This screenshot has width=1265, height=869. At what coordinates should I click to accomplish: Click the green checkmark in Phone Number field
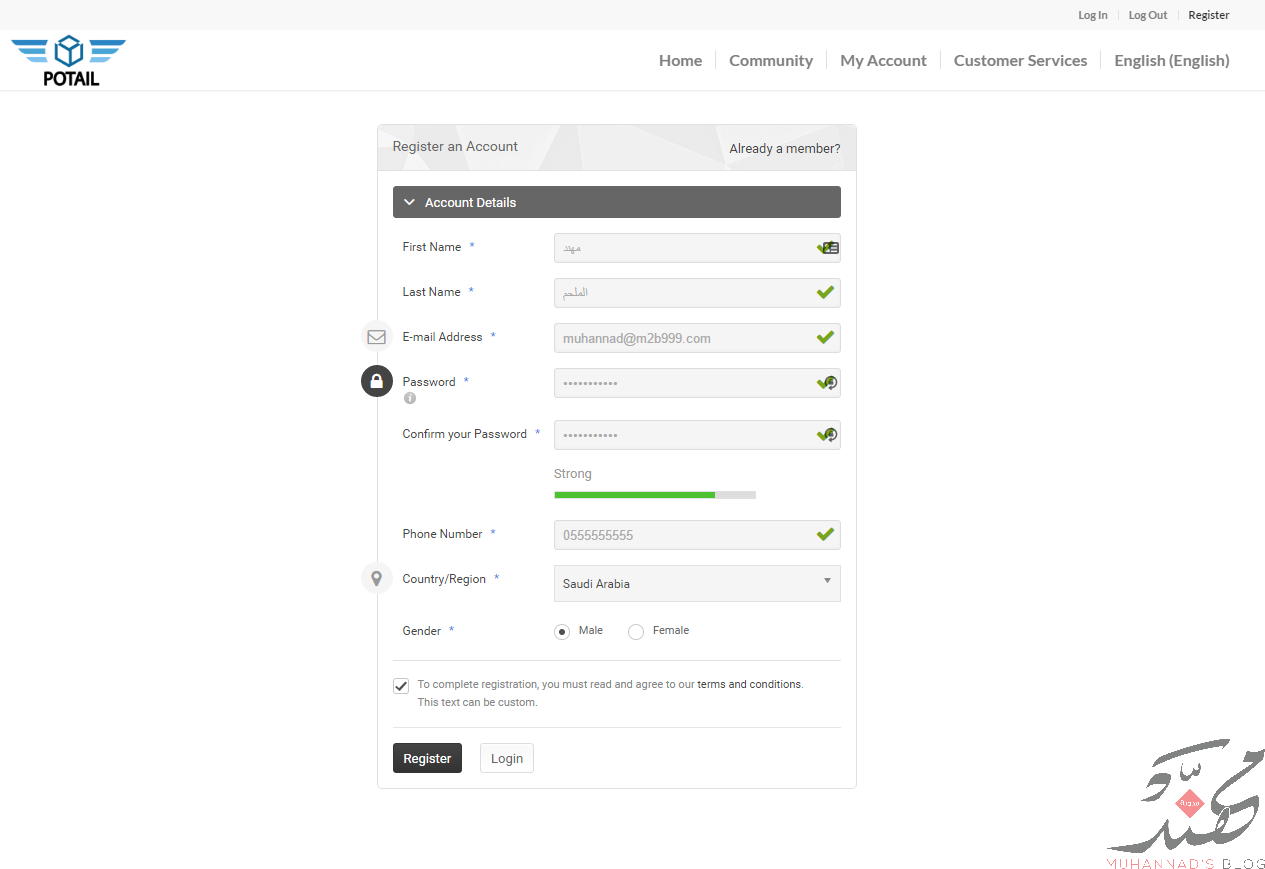click(825, 535)
